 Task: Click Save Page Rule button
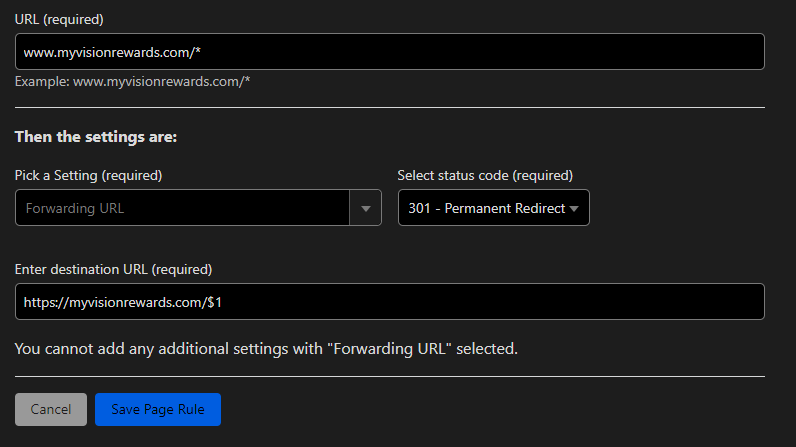(157, 409)
